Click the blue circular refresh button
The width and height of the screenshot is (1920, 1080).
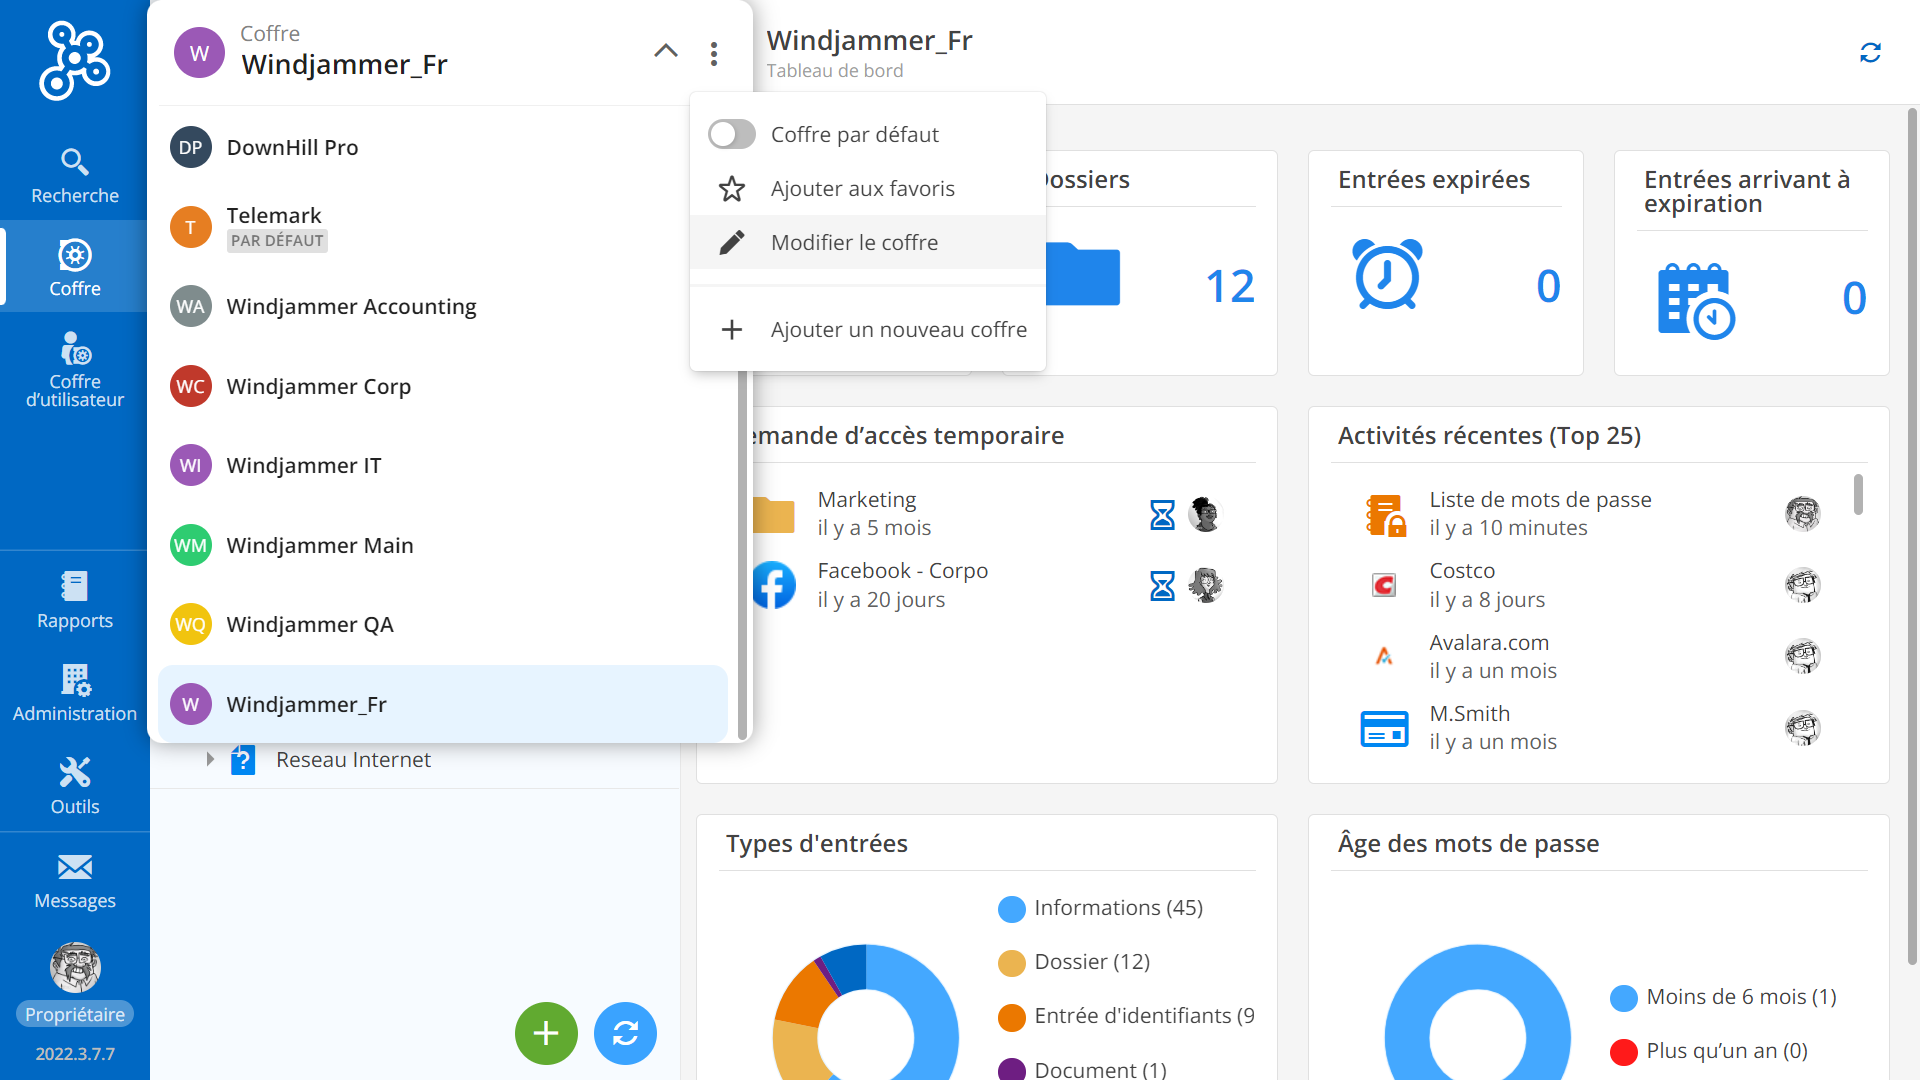pyautogui.click(x=625, y=1033)
